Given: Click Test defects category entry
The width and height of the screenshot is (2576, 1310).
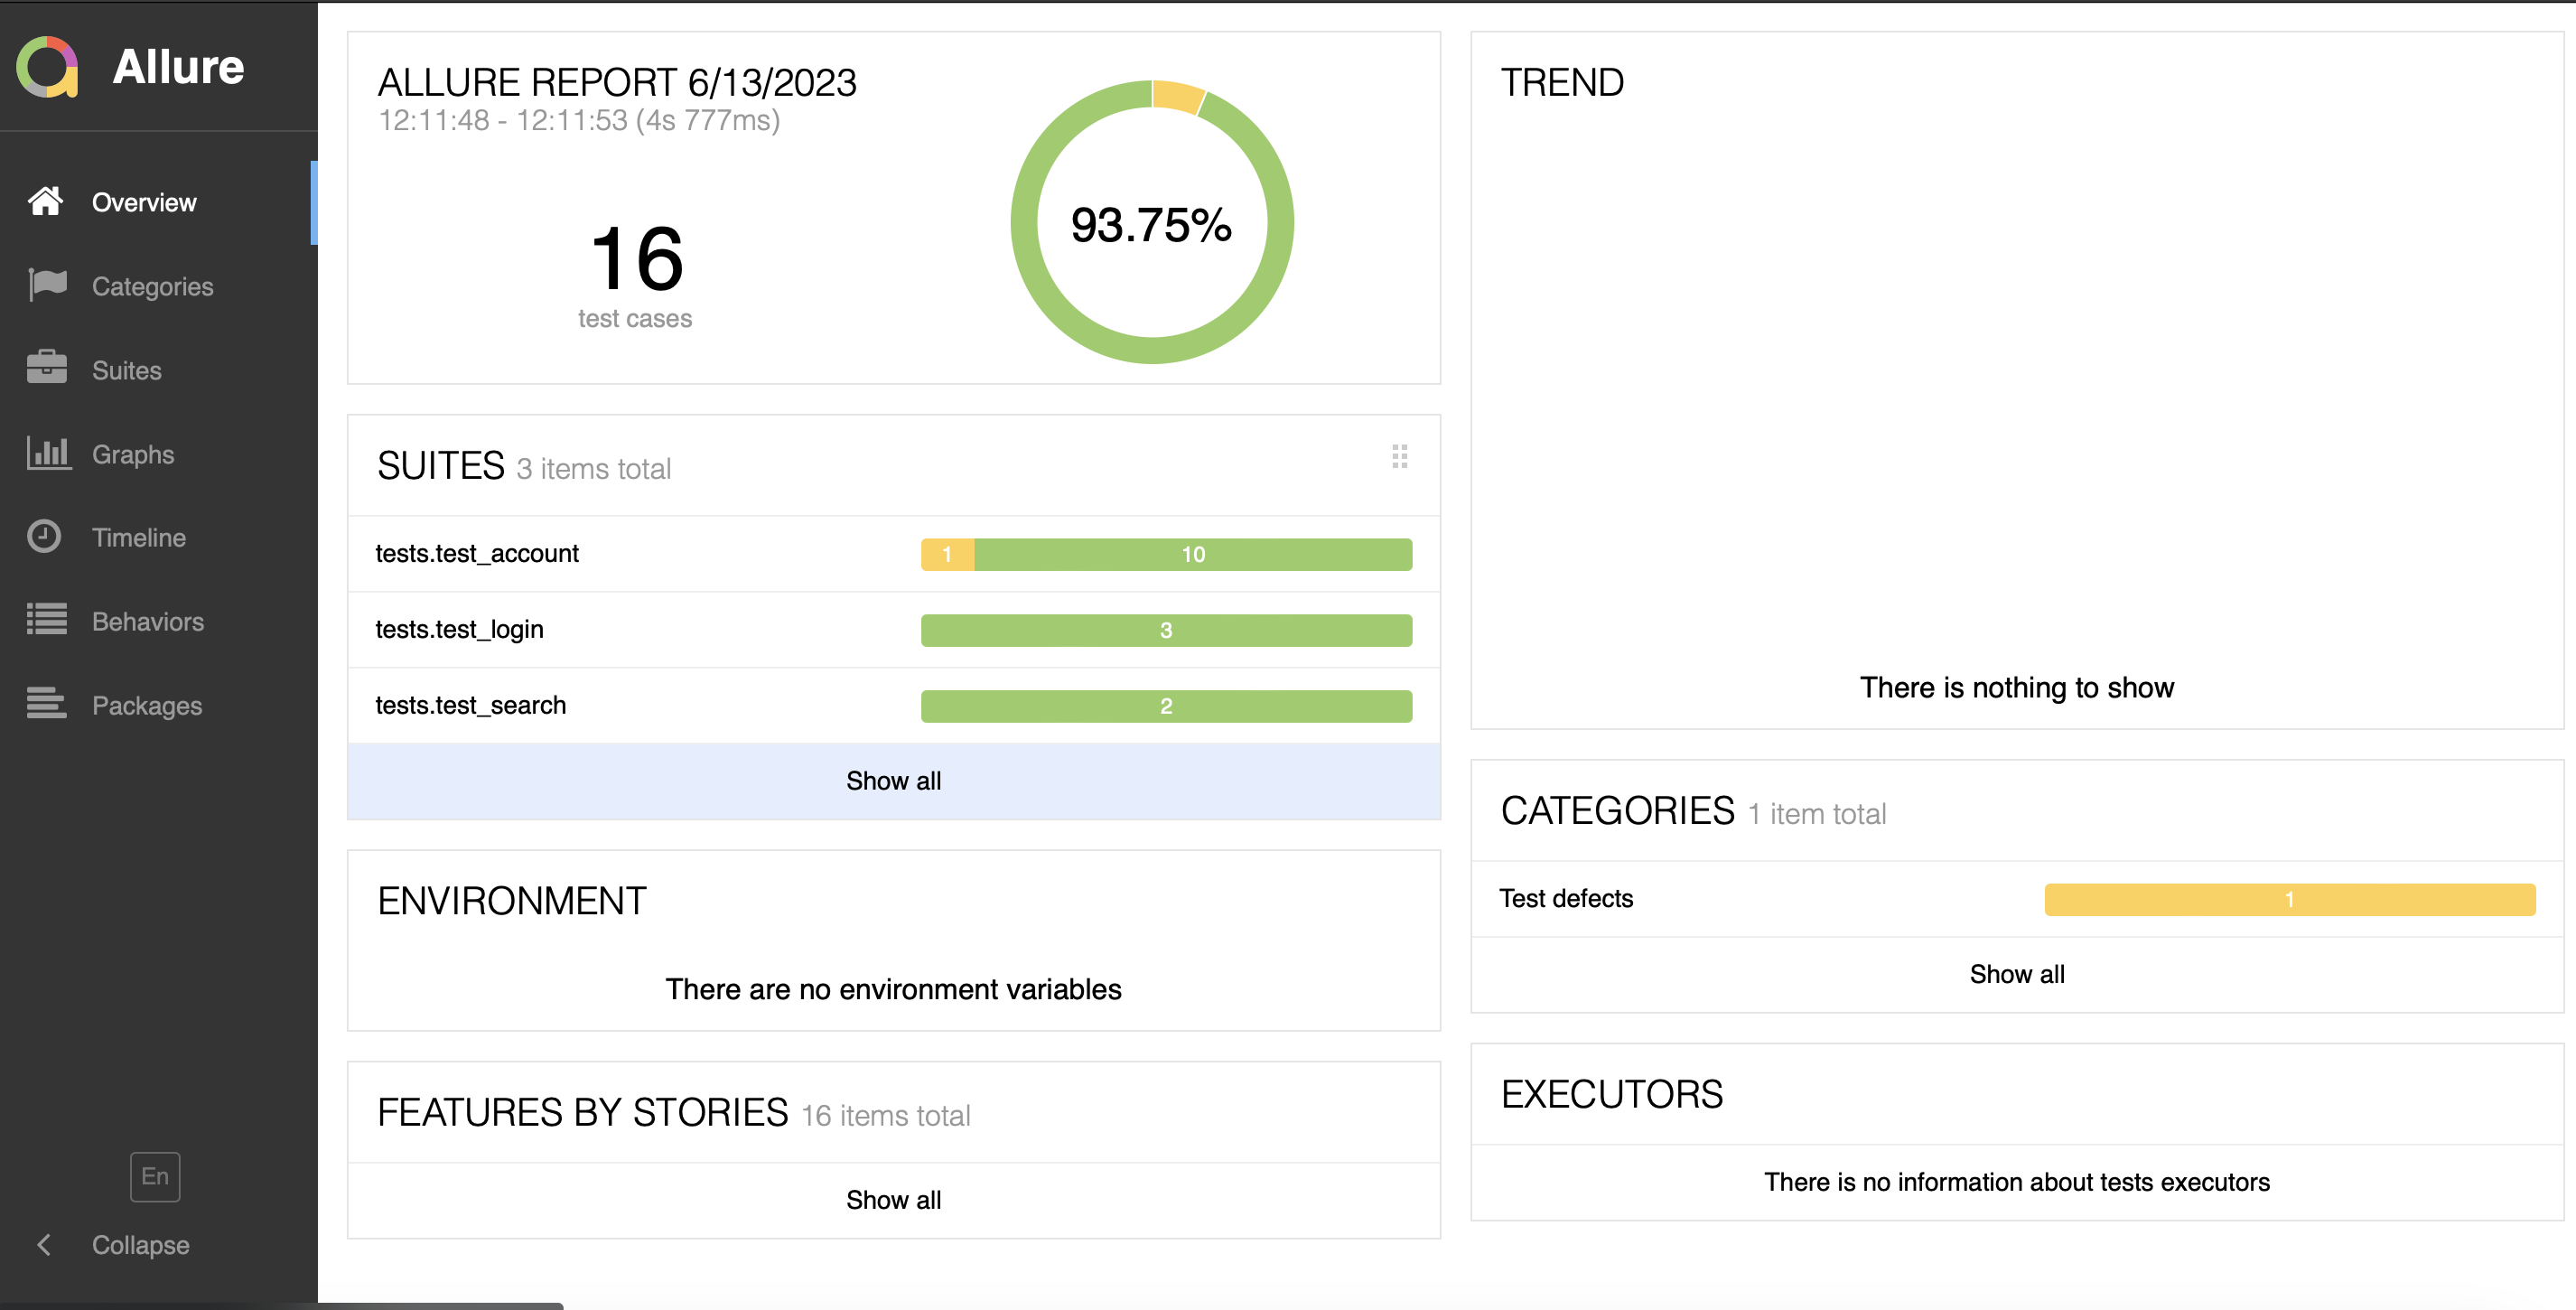Looking at the screenshot, I should (x=1566, y=898).
